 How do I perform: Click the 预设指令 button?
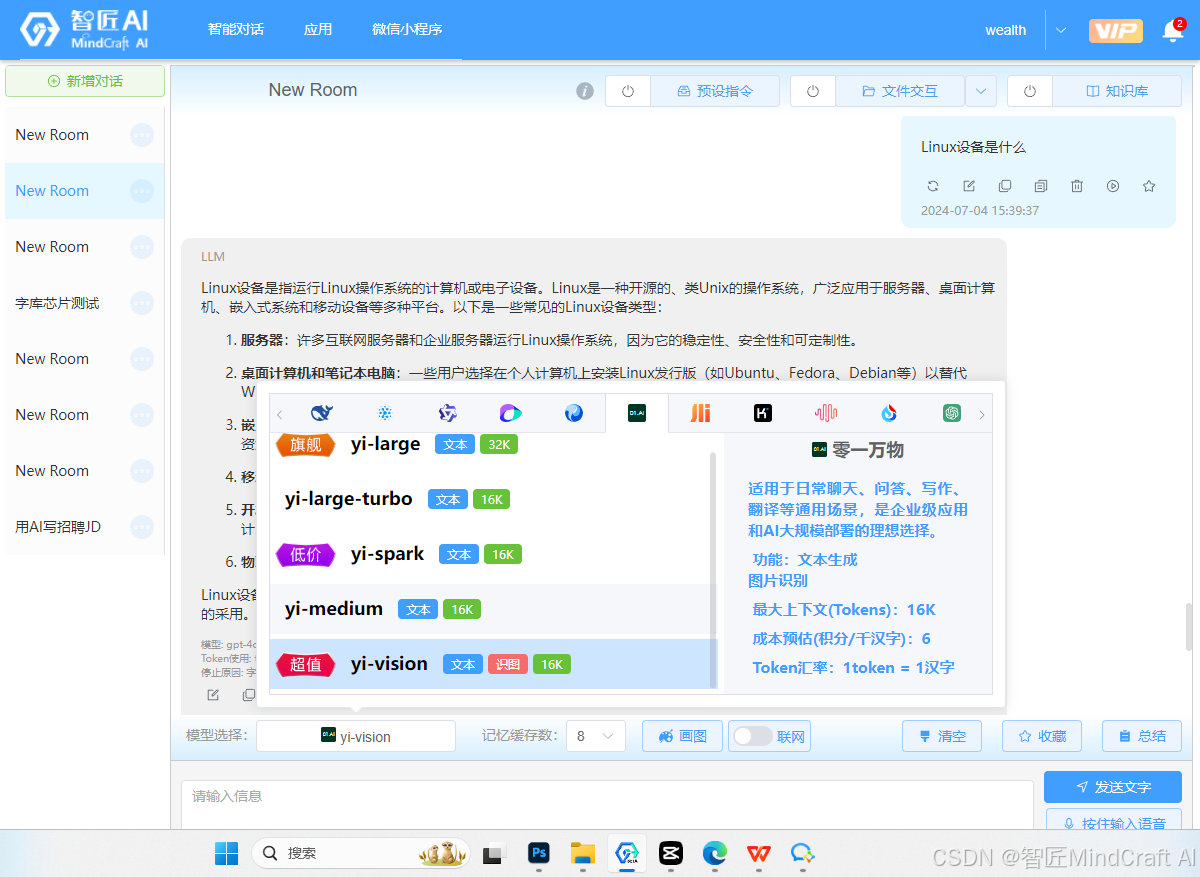(x=715, y=91)
